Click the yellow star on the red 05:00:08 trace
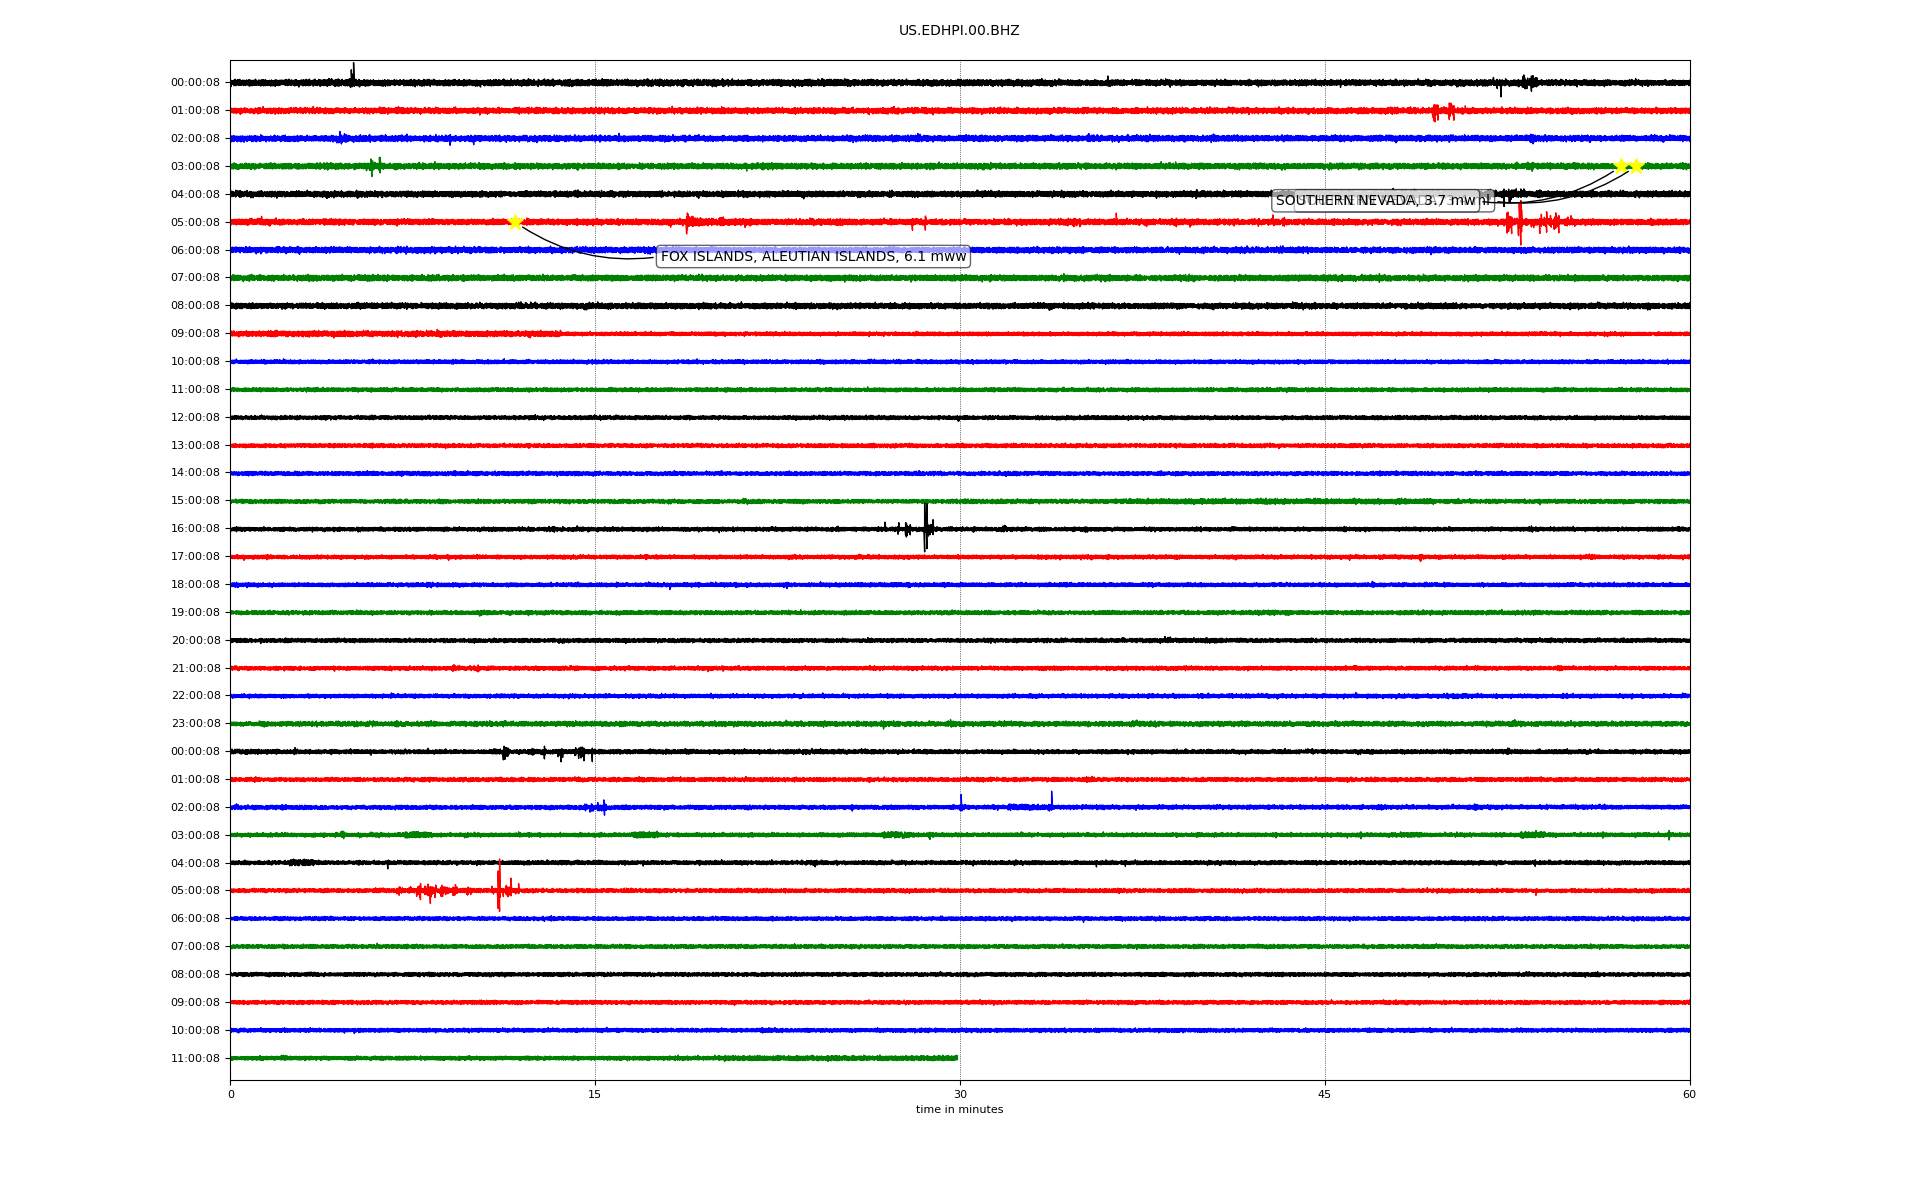This screenshot has height=1200, width=1920. tap(515, 222)
